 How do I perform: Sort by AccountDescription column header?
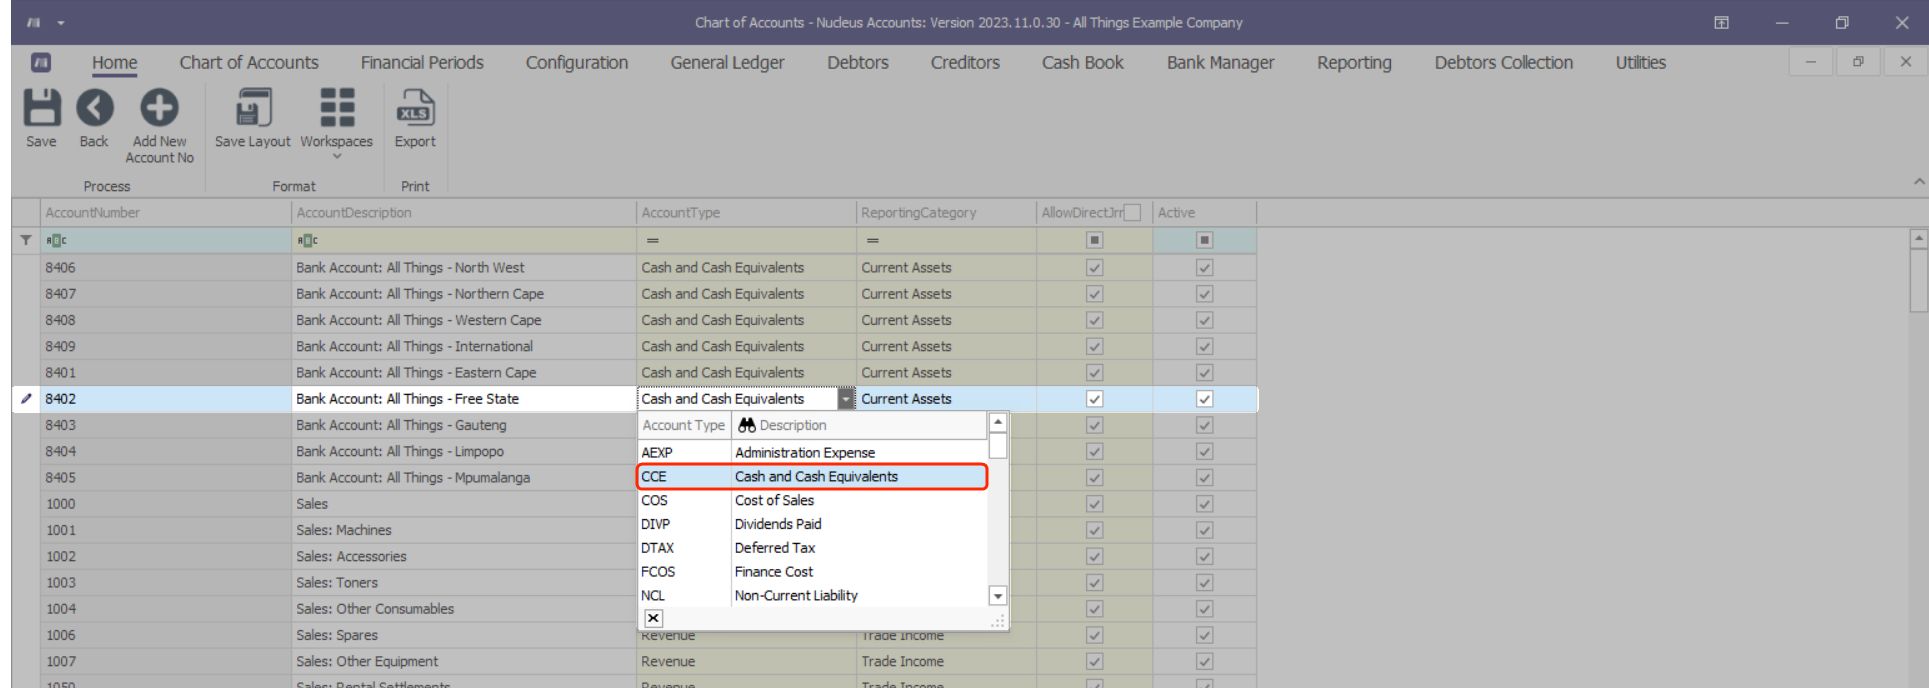[x=464, y=212]
